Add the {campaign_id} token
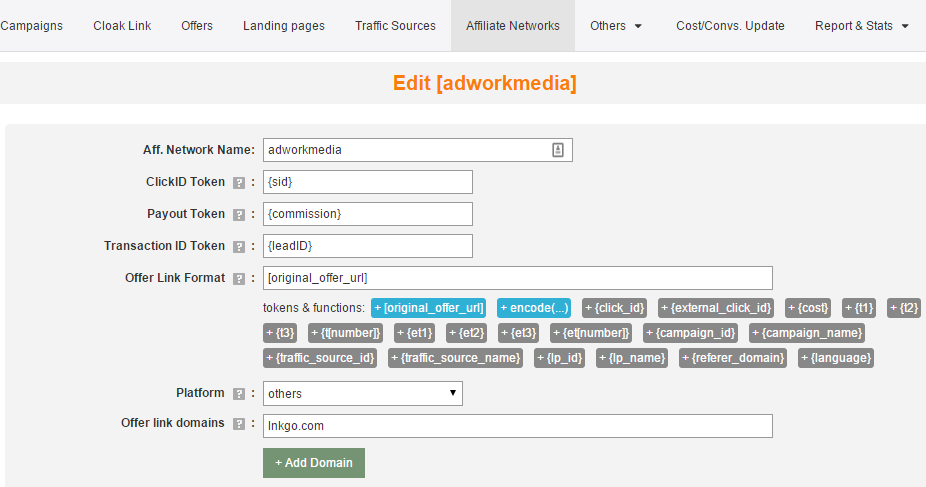926x487 pixels. 690,333
